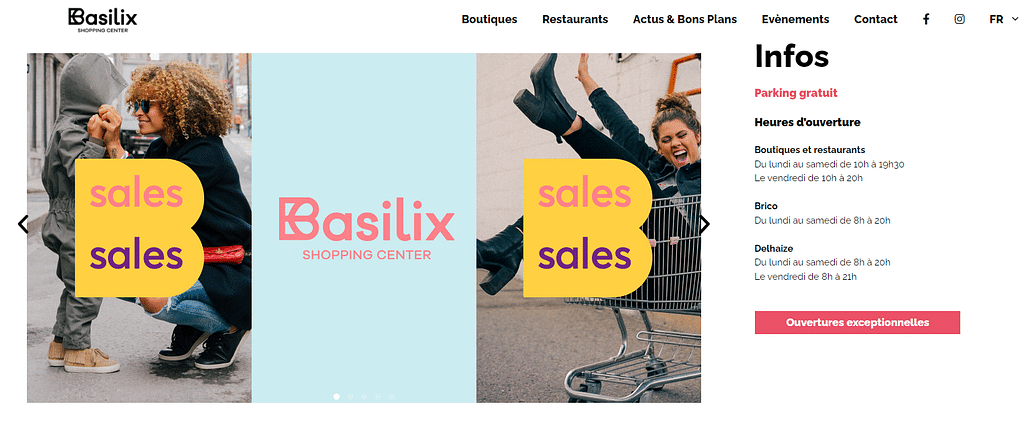Click the Parking gratuit link
Image resolution: width=1024 pixels, height=436 pixels.
pos(795,93)
